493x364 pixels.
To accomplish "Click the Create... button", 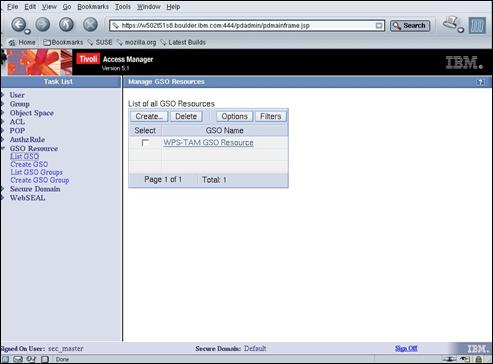I will 149,116.
